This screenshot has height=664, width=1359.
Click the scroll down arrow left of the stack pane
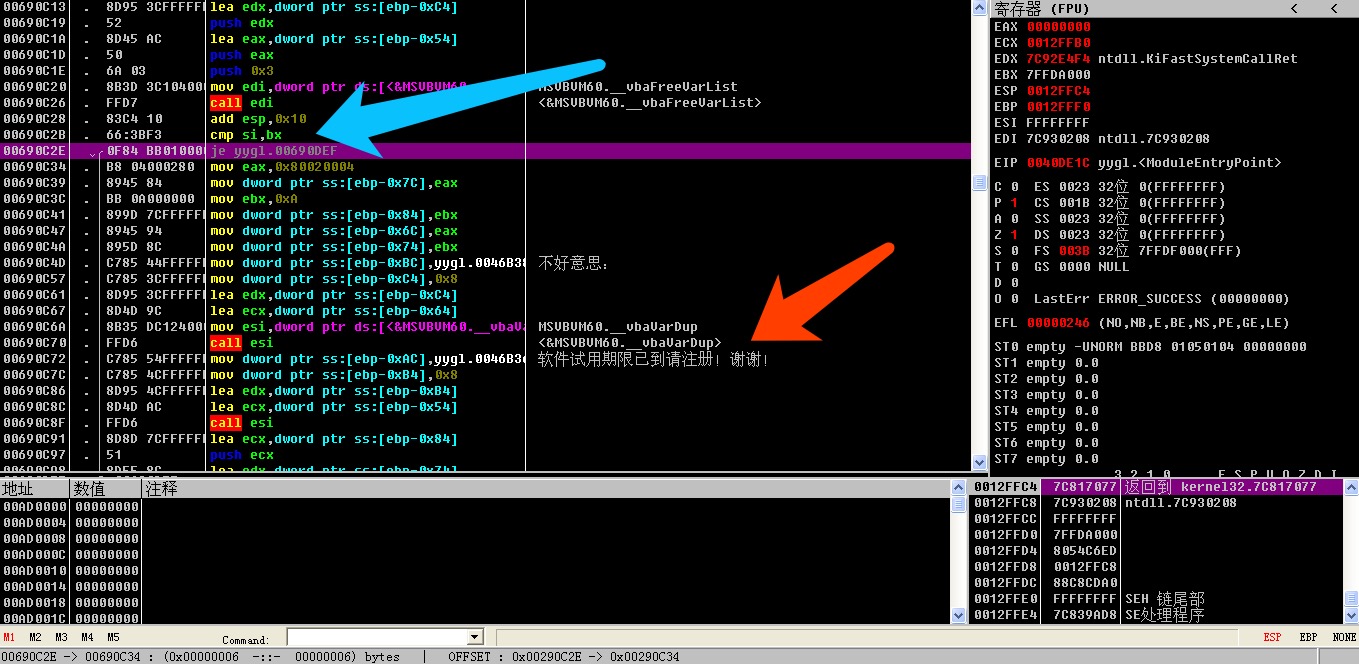click(957, 615)
